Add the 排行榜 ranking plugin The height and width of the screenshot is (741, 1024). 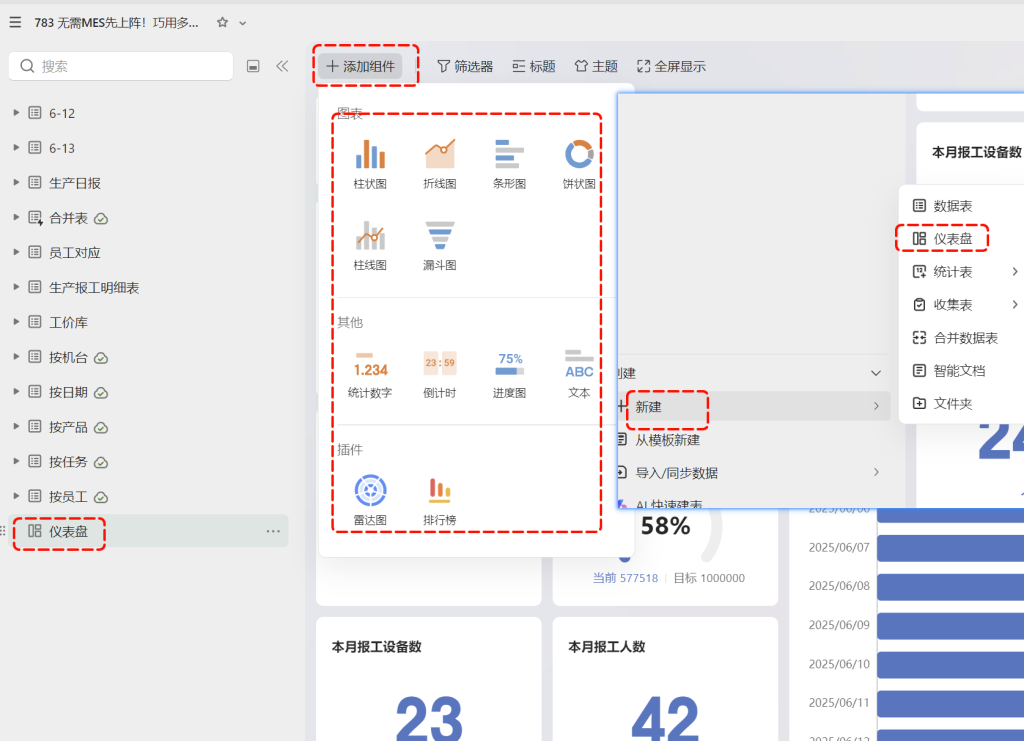coord(440,499)
